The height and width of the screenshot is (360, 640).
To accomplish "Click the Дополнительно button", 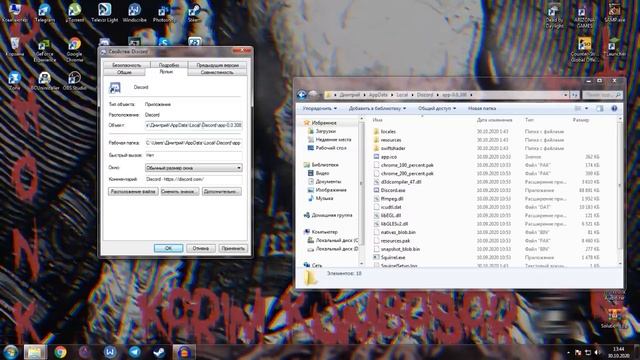I will coord(222,191).
